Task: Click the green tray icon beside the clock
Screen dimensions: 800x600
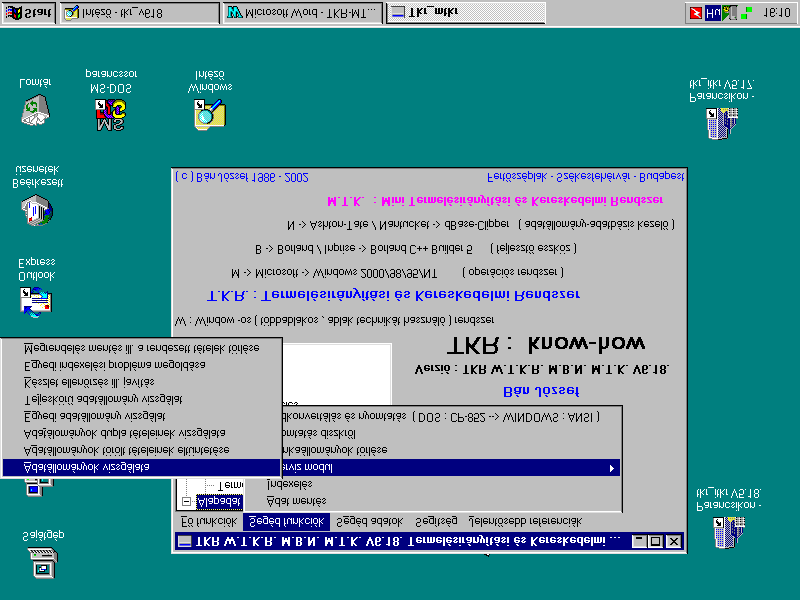Action: coord(746,13)
